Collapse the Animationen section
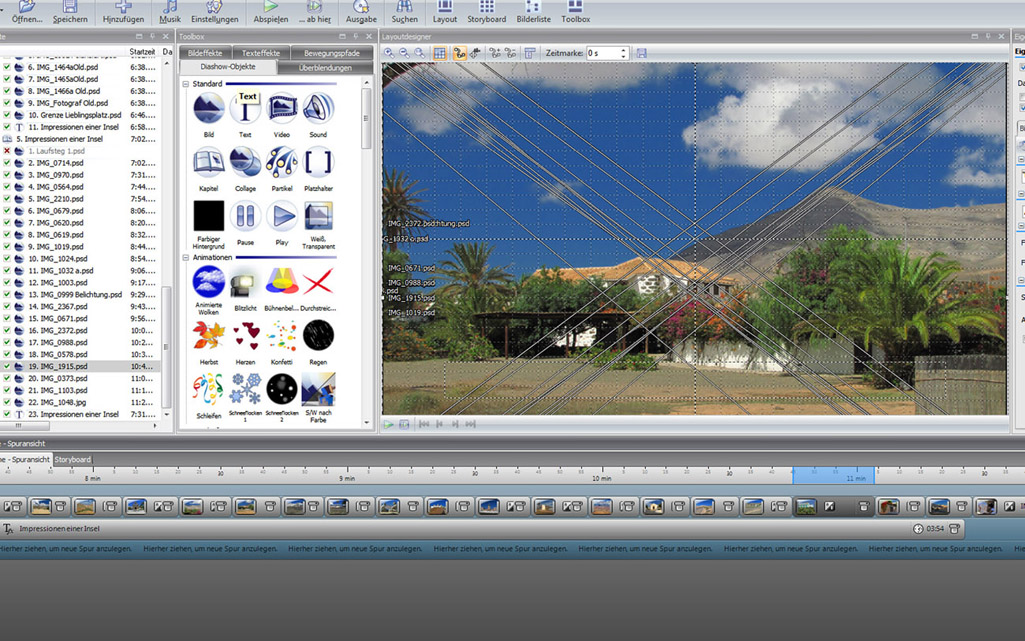This screenshot has height=641, width=1025. pyautogui.click(x=186, y=258)
